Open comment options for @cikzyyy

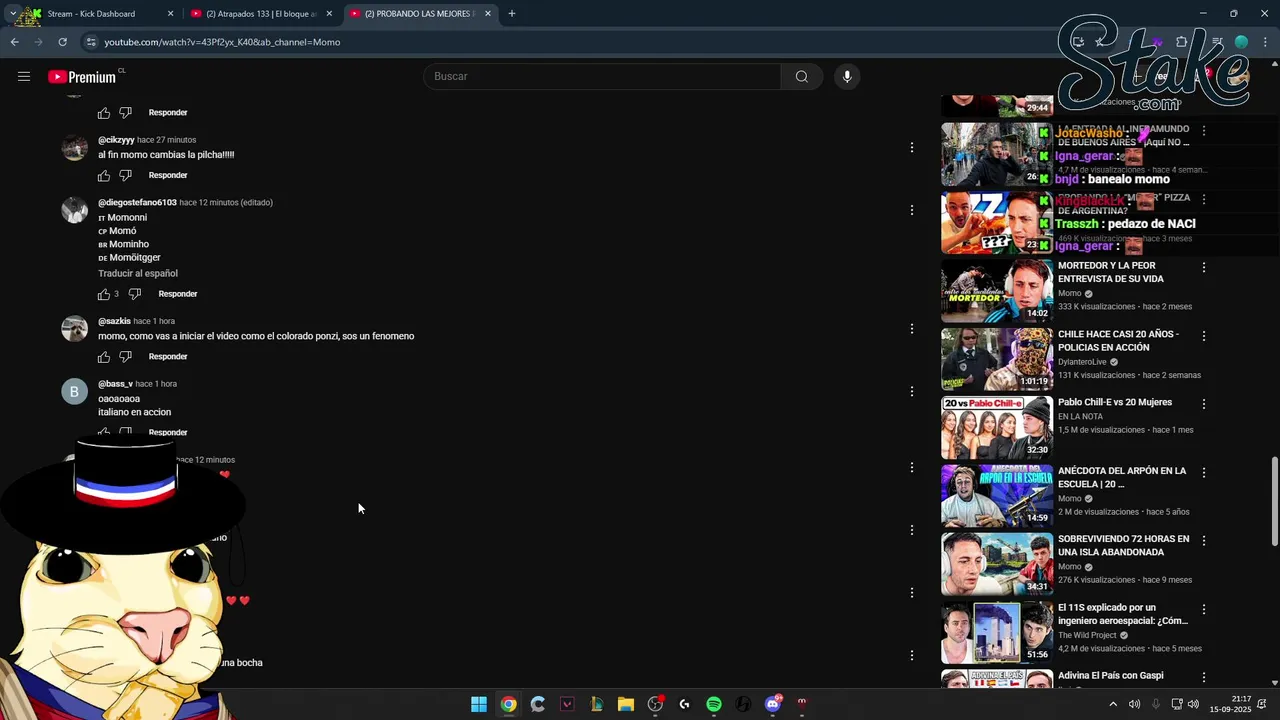point(911,148)
